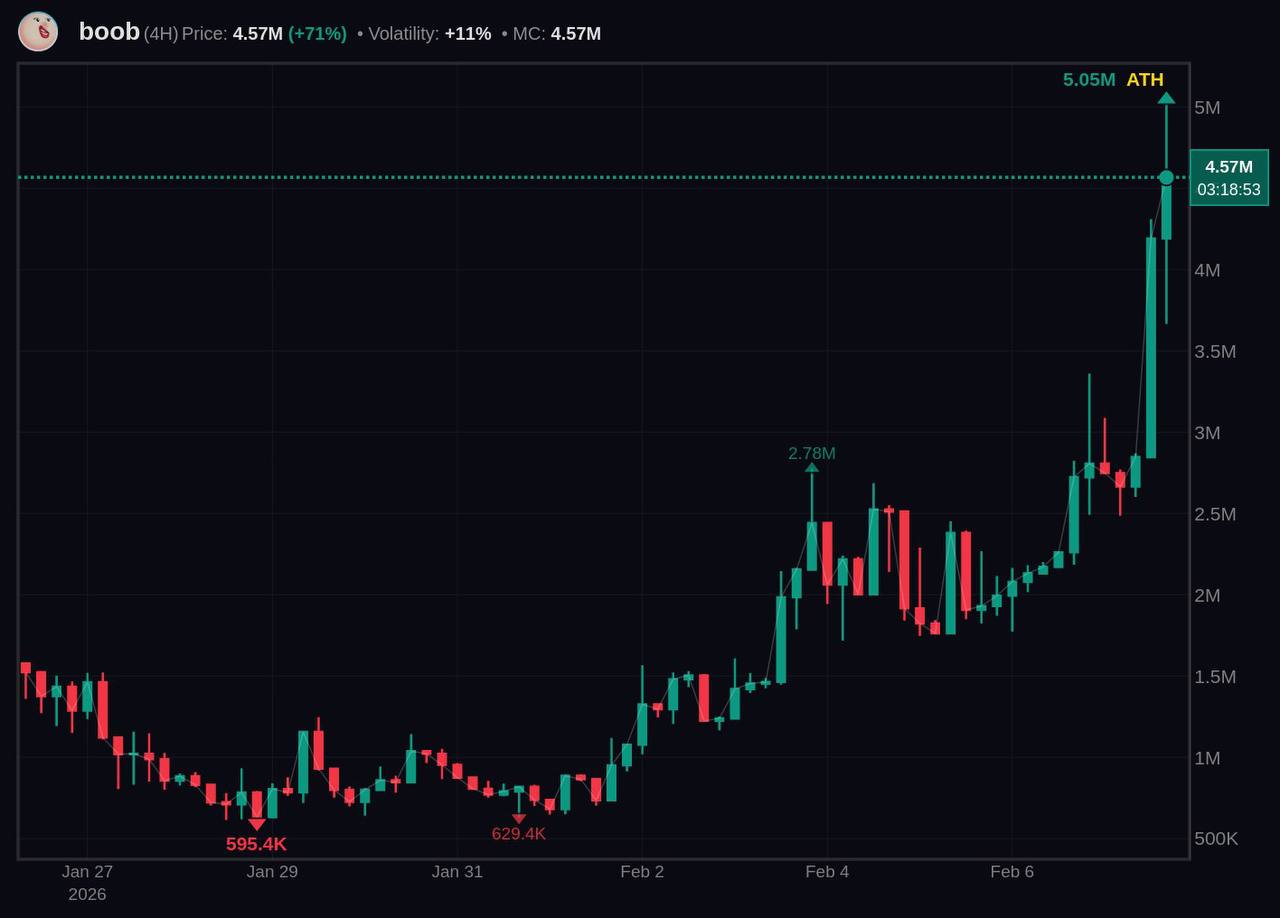Click the boob token avatar icon
The height and width of the screenshot is (918, 1280).
coord(38,32)
